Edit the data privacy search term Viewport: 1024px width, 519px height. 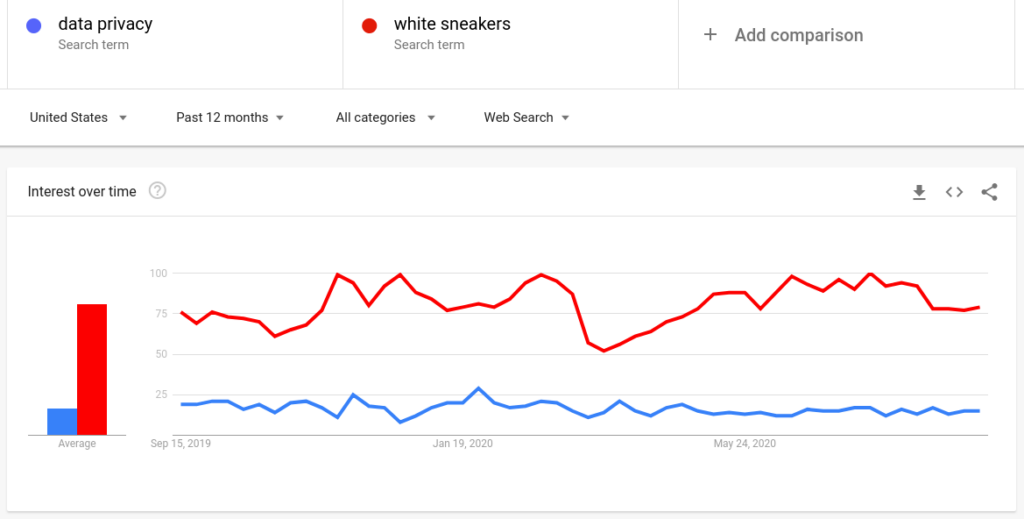click(105, 24)
